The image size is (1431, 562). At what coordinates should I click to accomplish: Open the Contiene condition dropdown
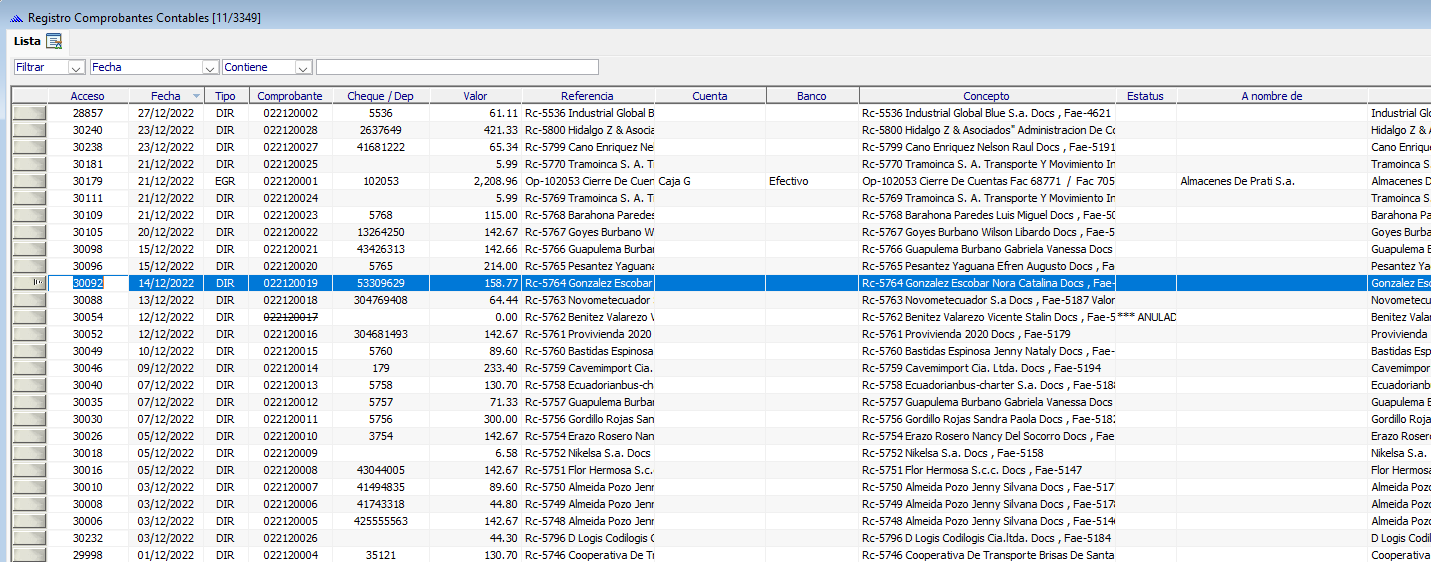[304, 67]
